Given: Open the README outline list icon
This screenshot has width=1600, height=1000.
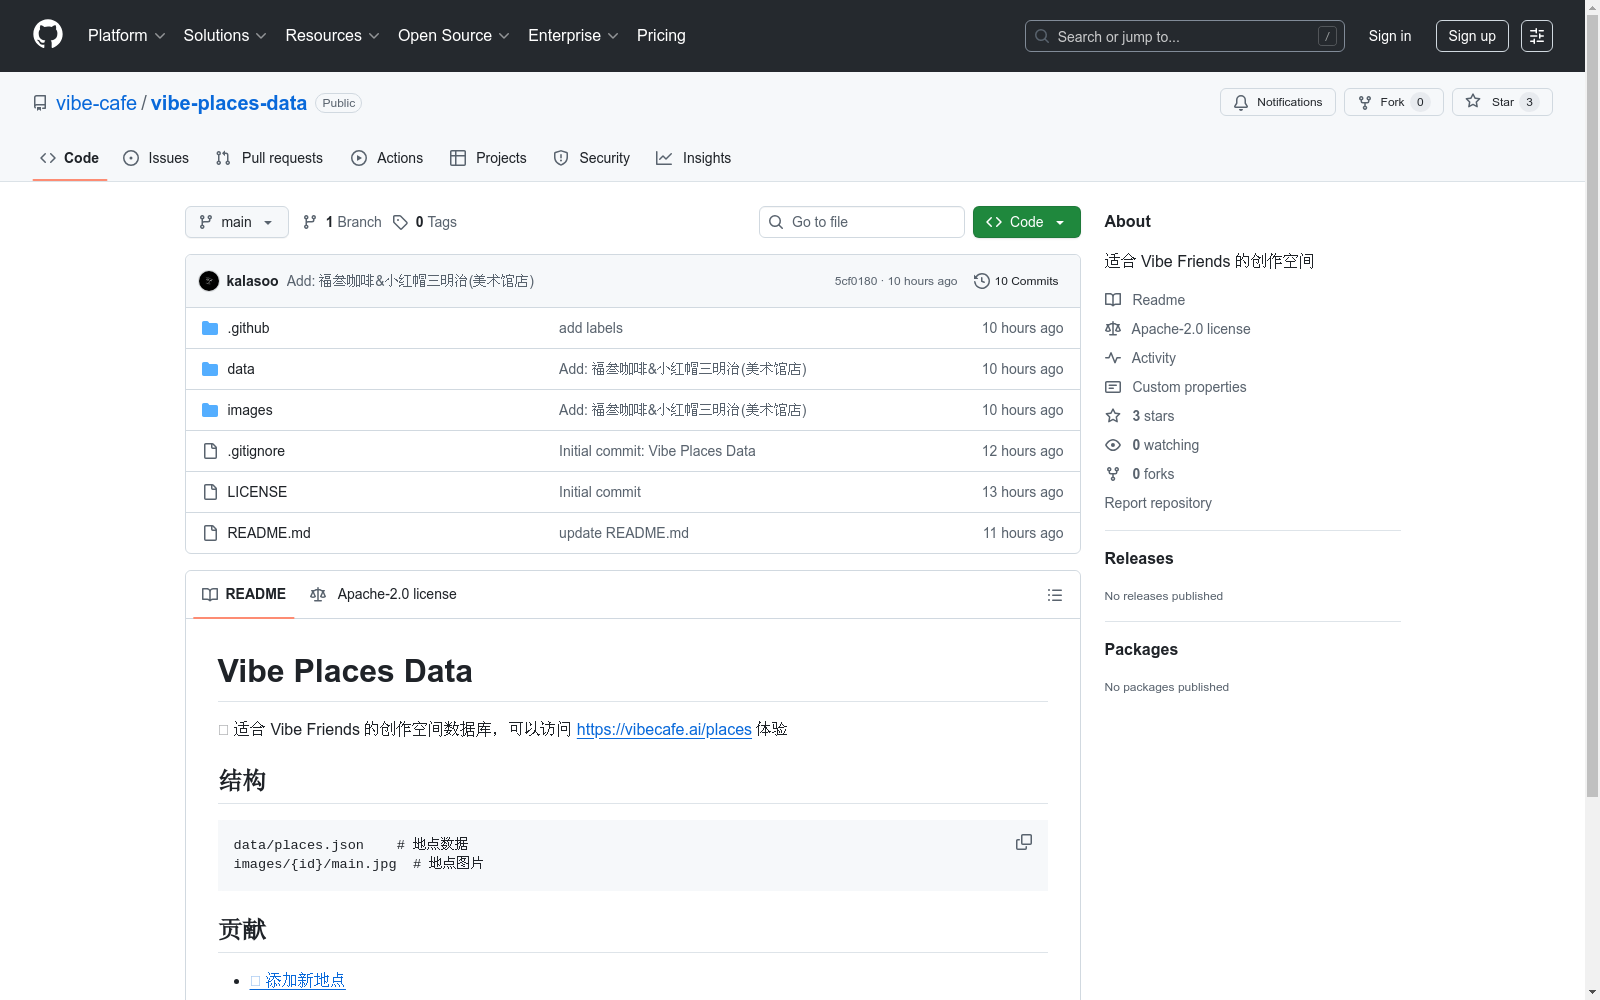Looking at the screenshot, I should (x=1055, y=595).
